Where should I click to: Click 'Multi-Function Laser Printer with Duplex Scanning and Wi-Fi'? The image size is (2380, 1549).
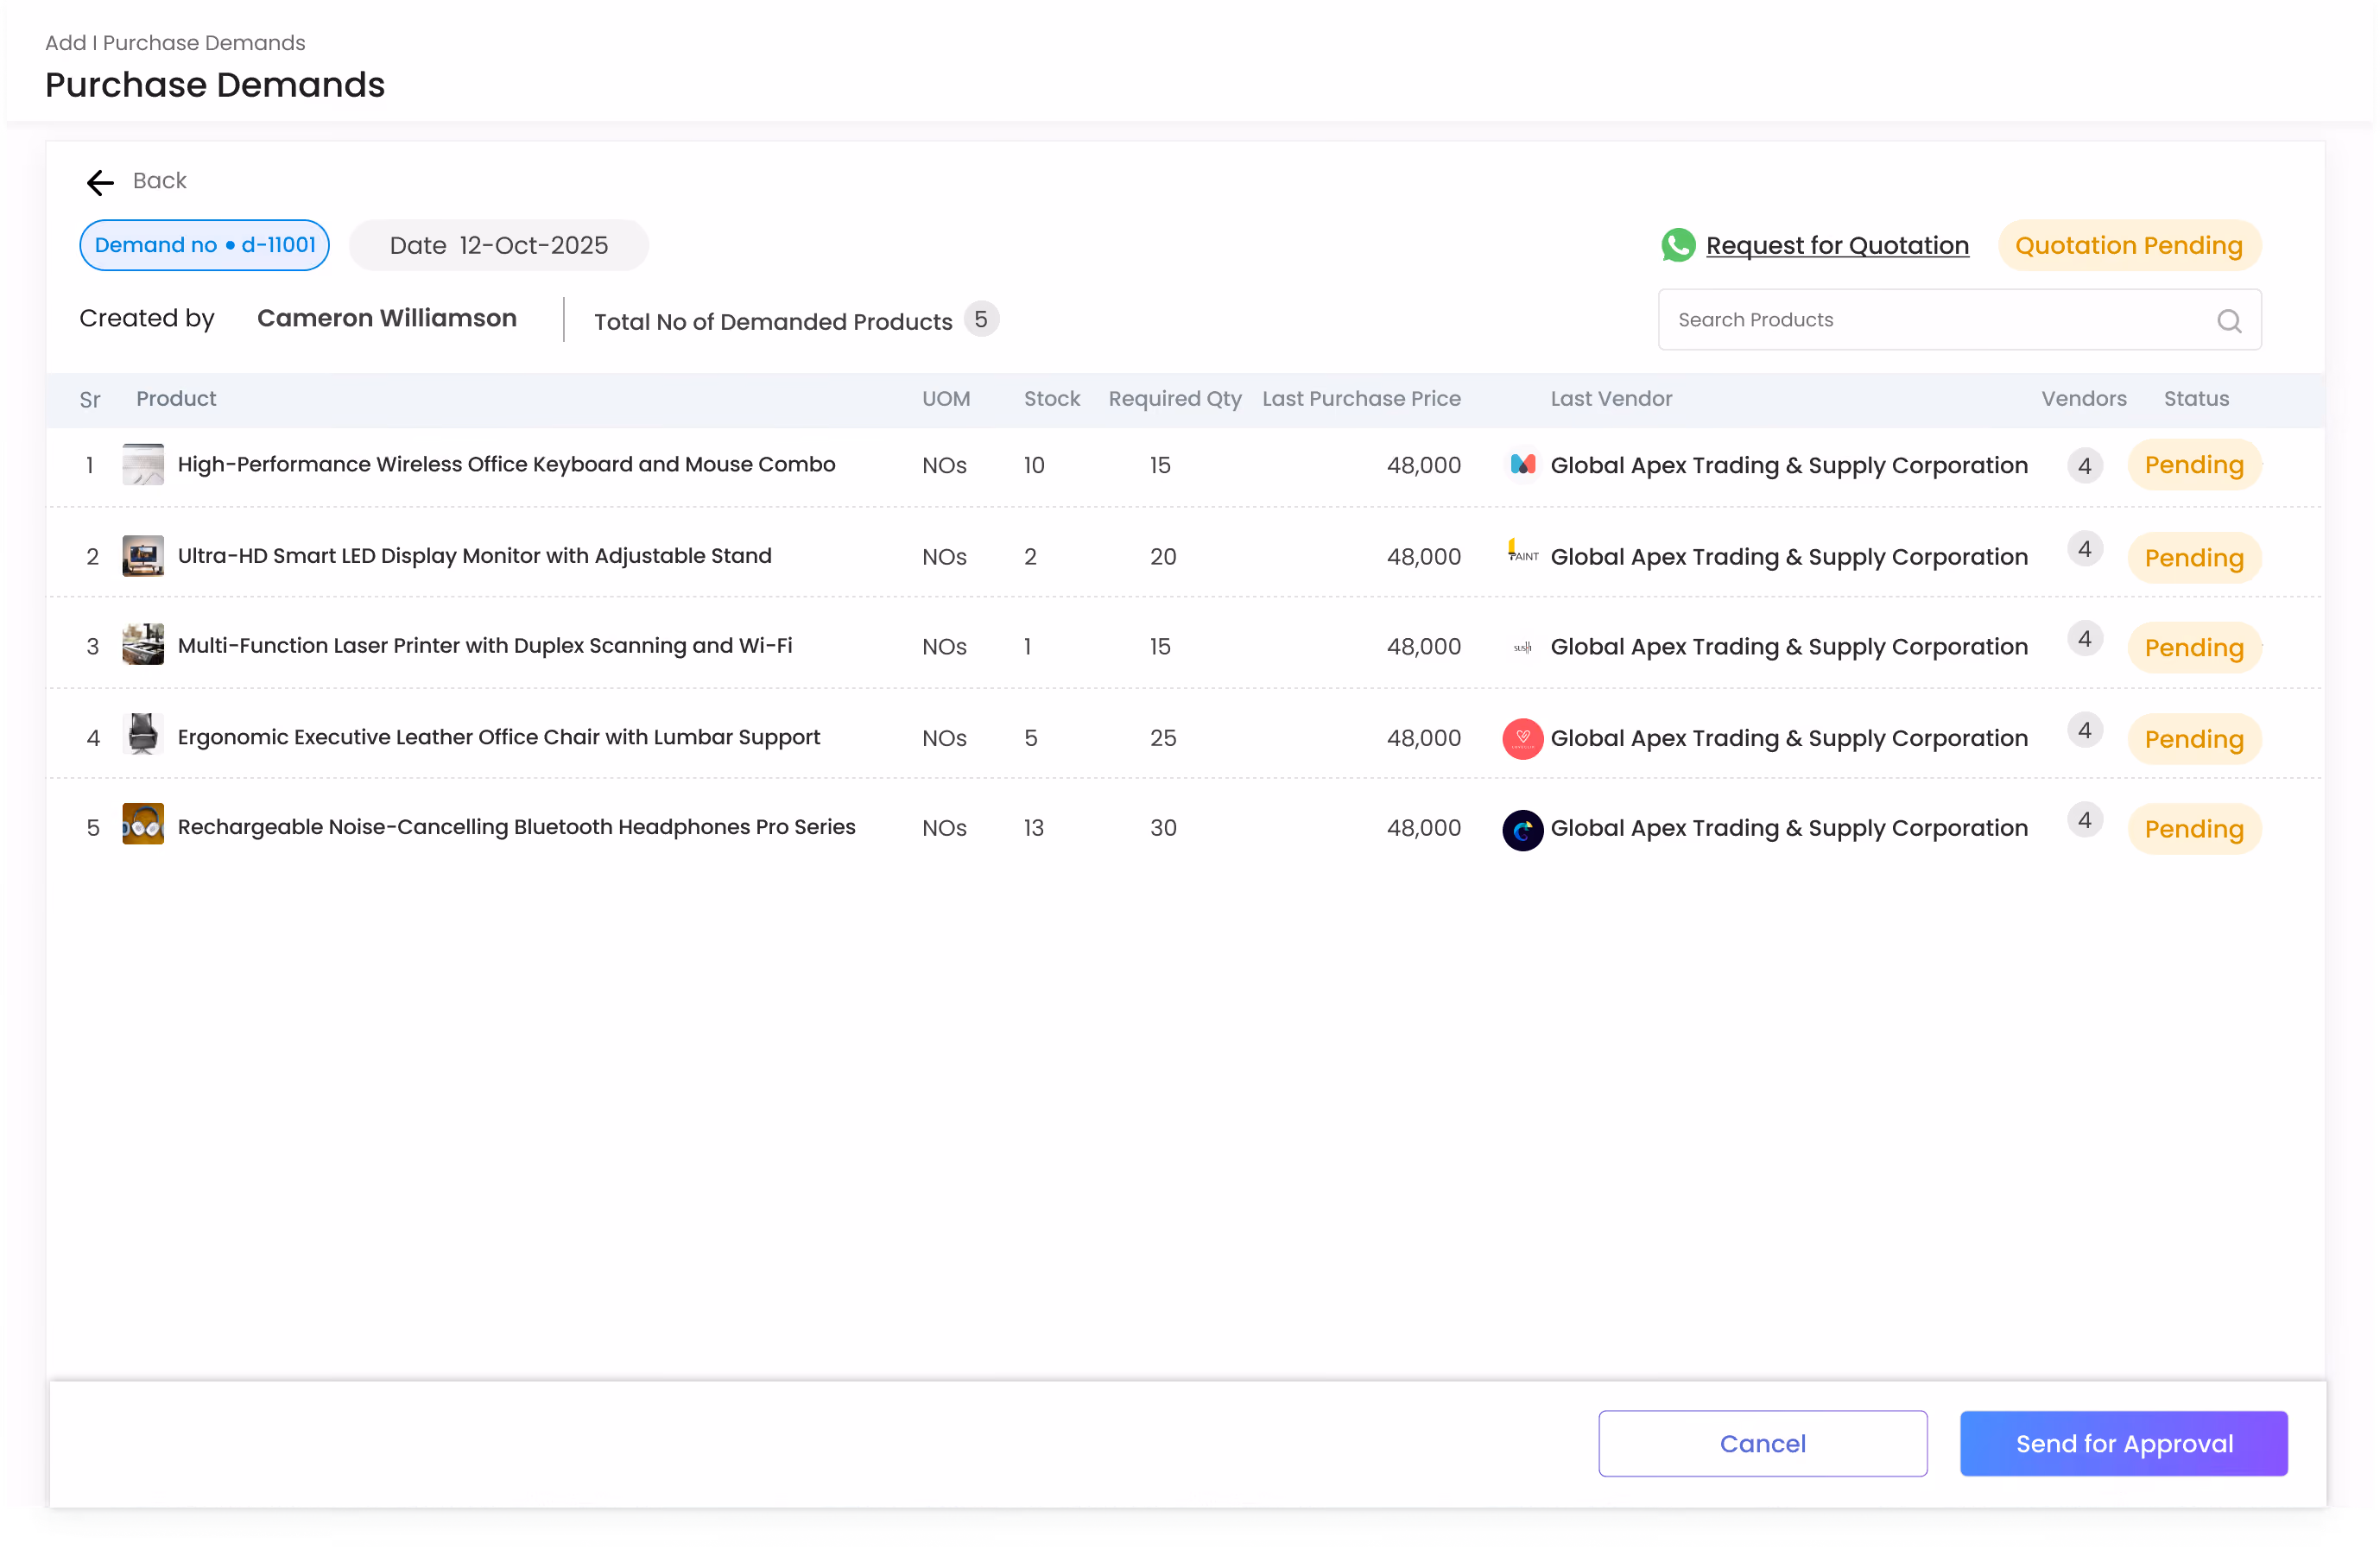484,646
